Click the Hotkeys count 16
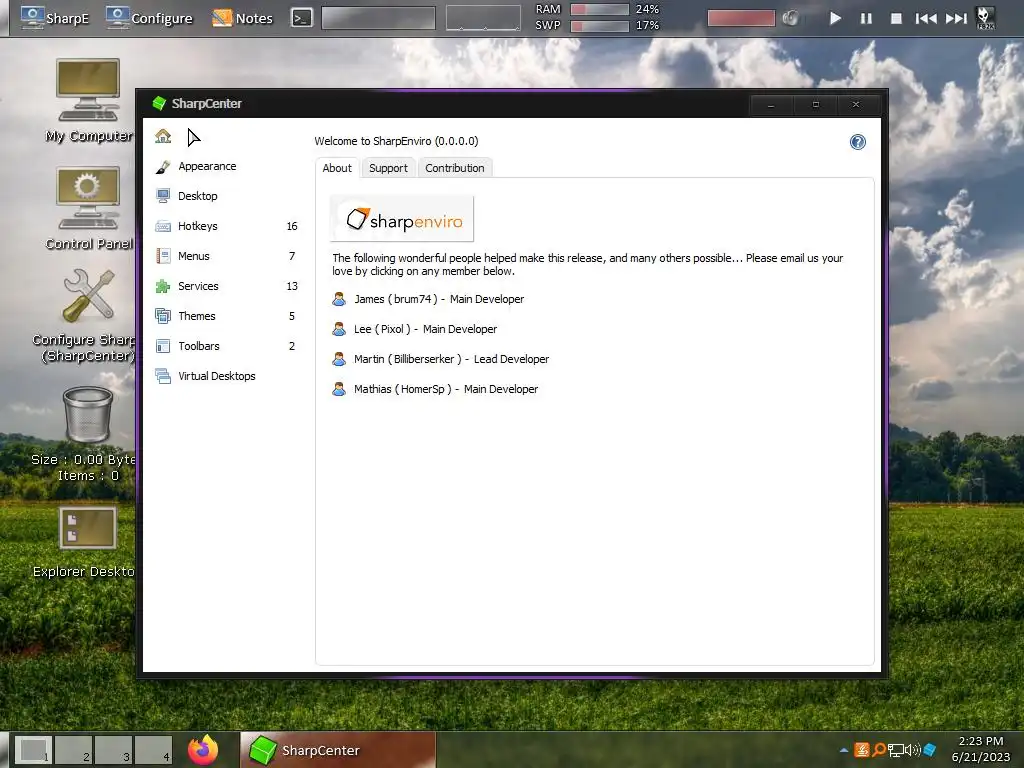This screenshot has height=768, width=1024. [x=292, y=226]
